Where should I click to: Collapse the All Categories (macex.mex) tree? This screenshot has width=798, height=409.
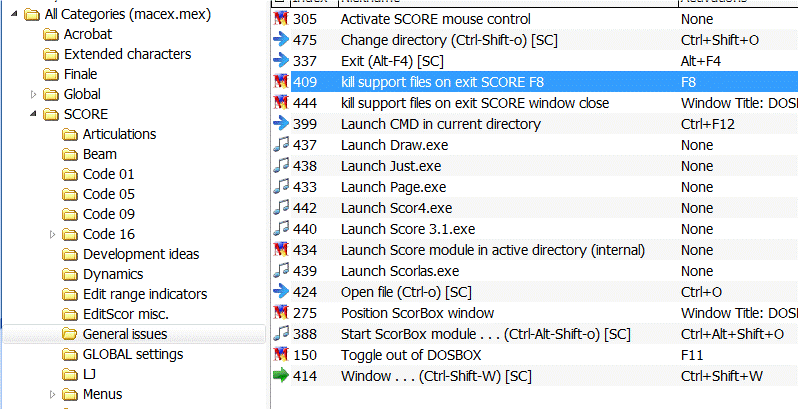[x=14, y=15]
